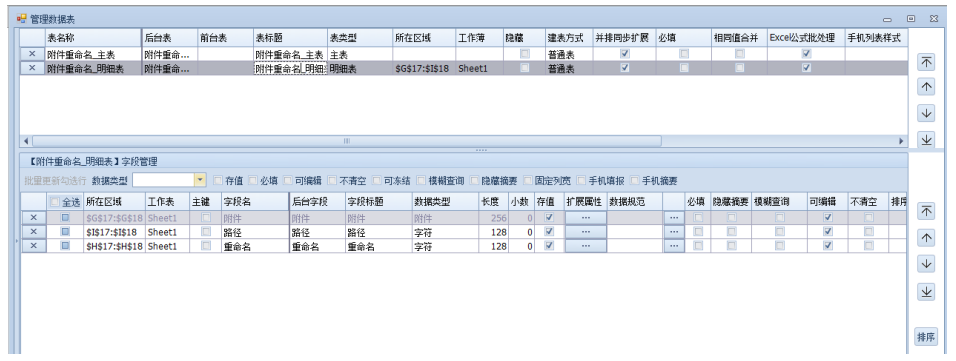This screenshot has height=361, width=956.
Task: Click the 长度 column header
Action: 494,202
